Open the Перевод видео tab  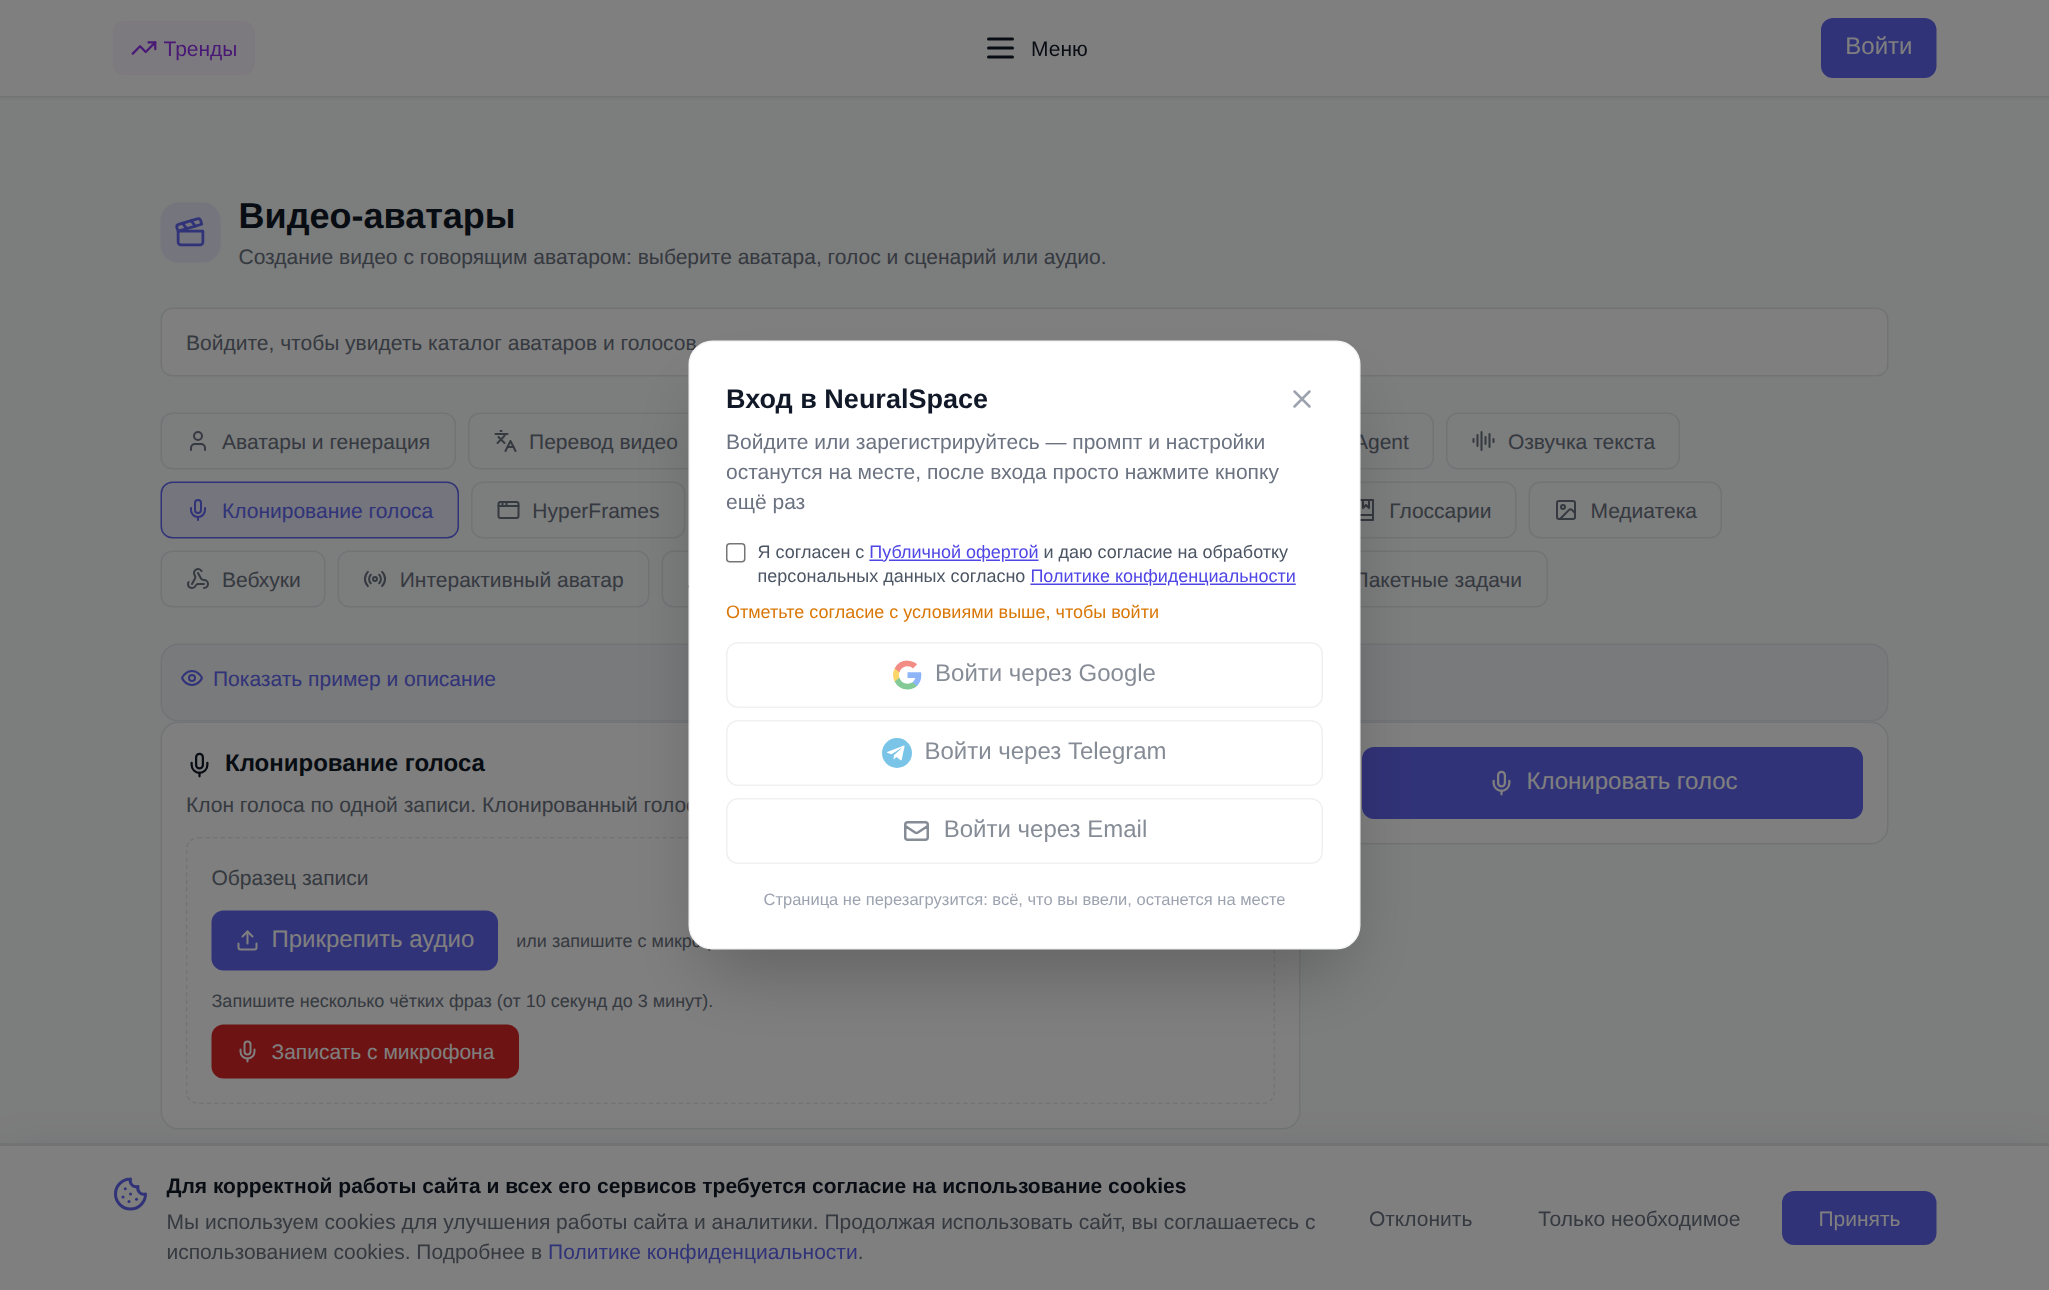click(586, 441)
